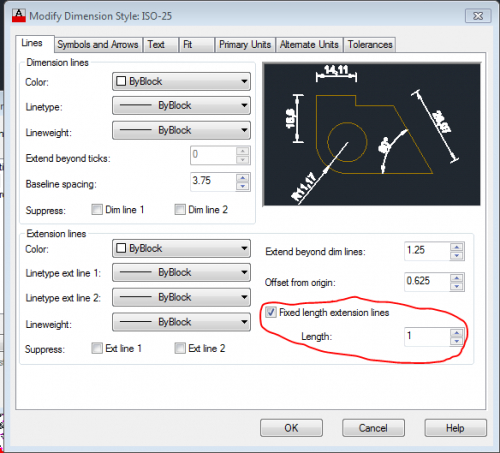Click the Offset from origin field
Image resolution: width=500 pixels, height=453 pixels.
pos(427,282)
